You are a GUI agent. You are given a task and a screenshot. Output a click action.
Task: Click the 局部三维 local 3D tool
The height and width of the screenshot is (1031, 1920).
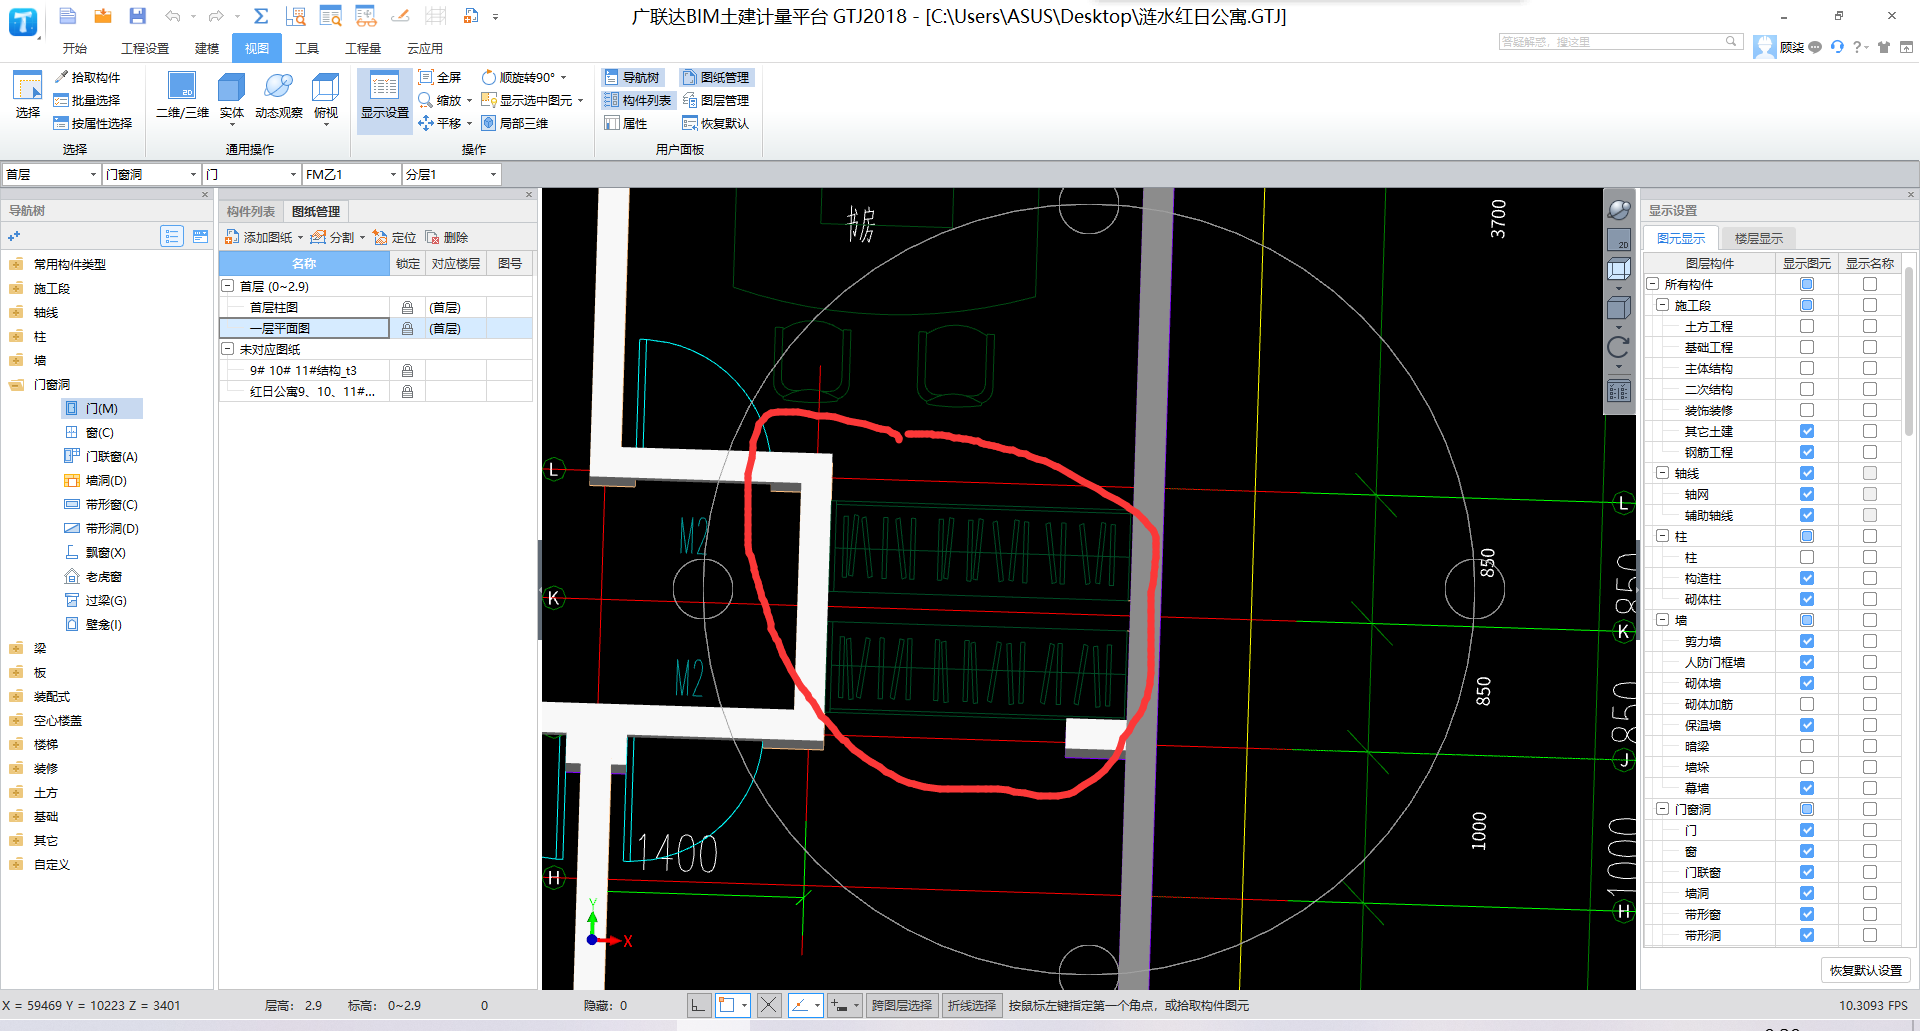[x=515, y=123]
